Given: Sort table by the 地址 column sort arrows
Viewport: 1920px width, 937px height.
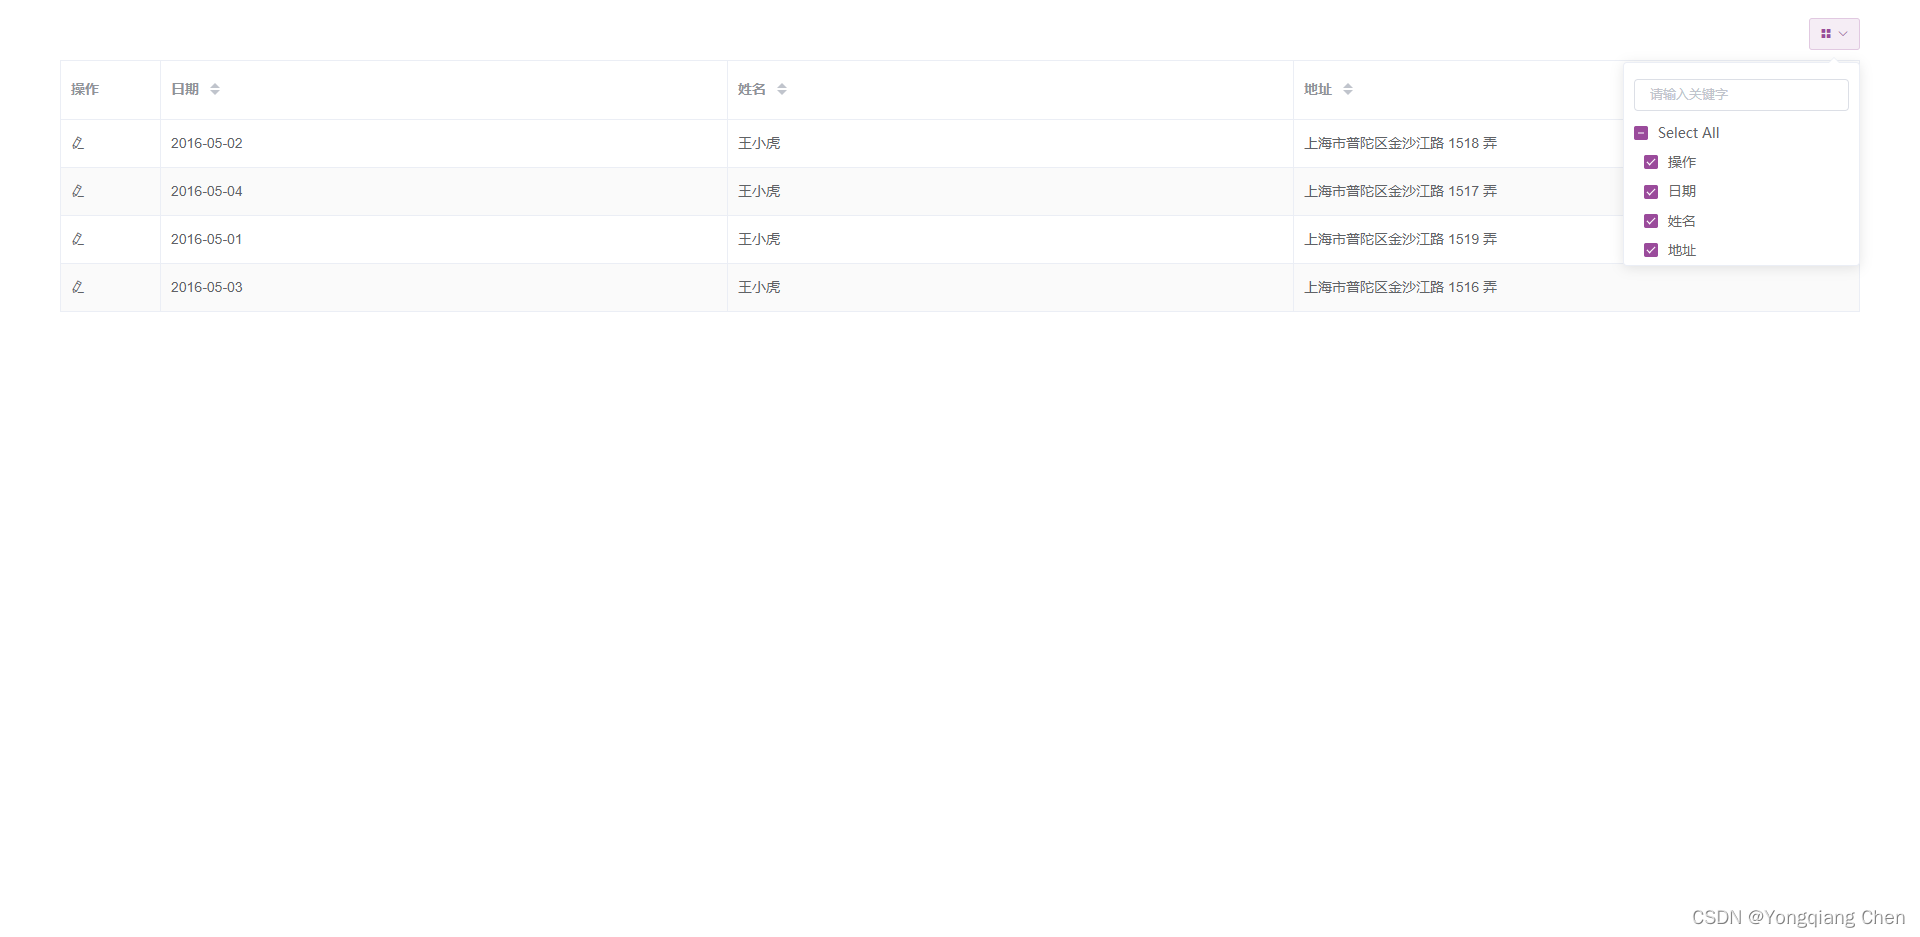Looking at the screenshot, I should (x=1348, y=89).
